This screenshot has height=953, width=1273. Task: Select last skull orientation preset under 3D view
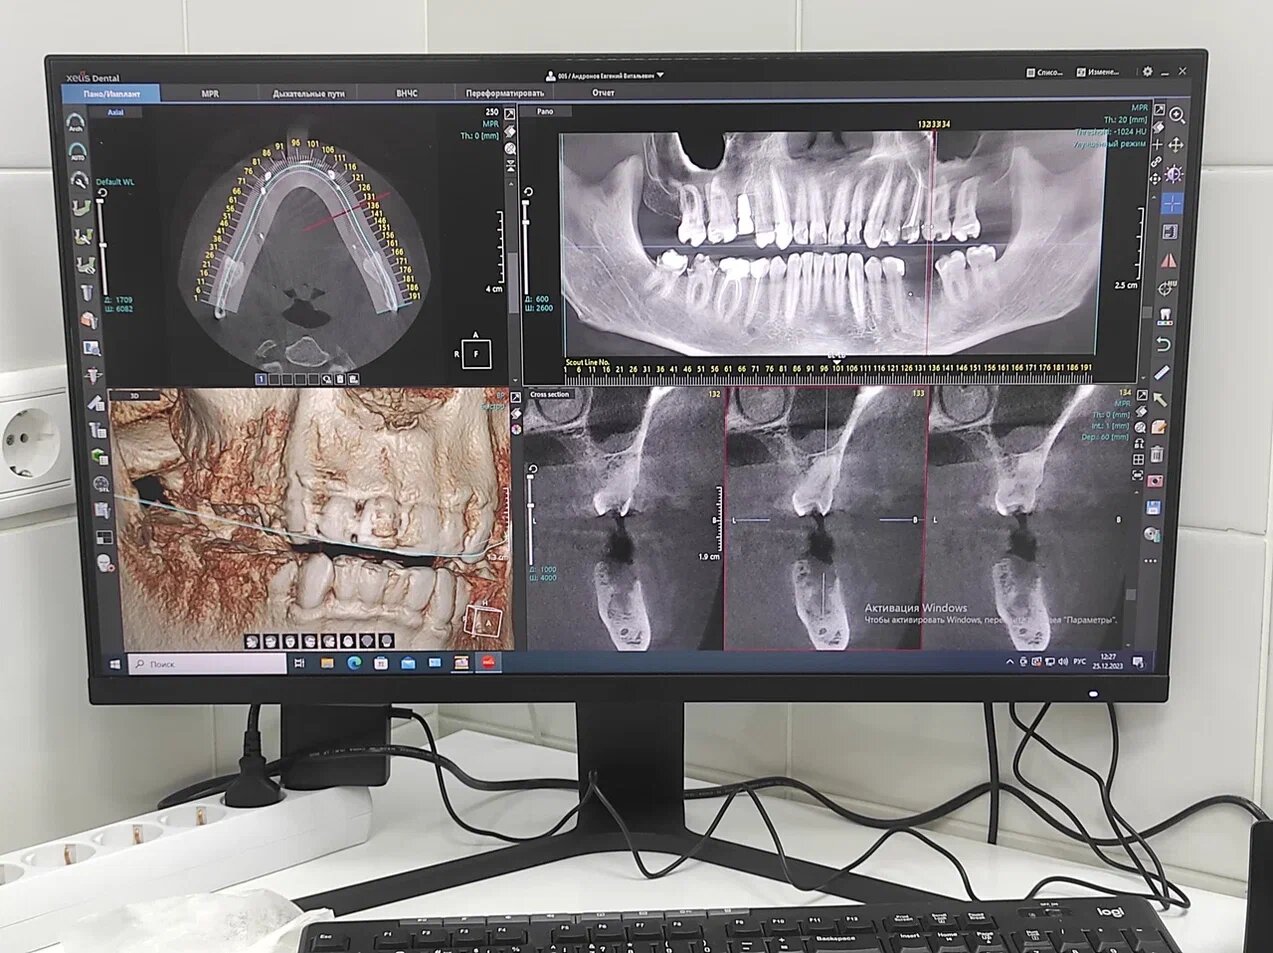point(386,641)
